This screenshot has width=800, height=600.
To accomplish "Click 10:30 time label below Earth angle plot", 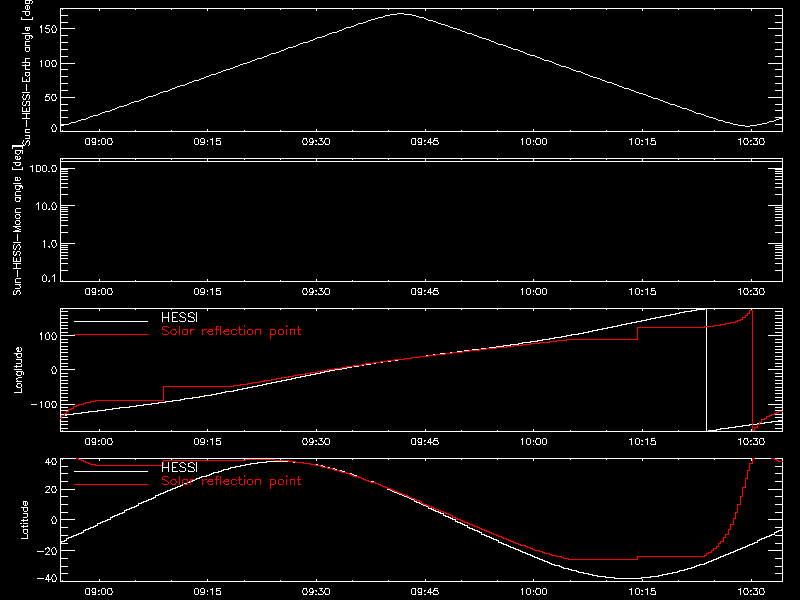I will (x=751, y=142).
